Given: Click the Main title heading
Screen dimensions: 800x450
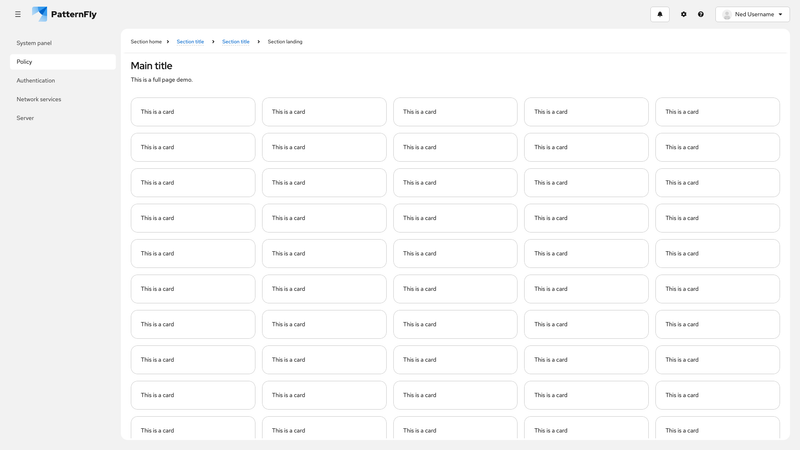Looking at the screenshot, I should 152,66.
